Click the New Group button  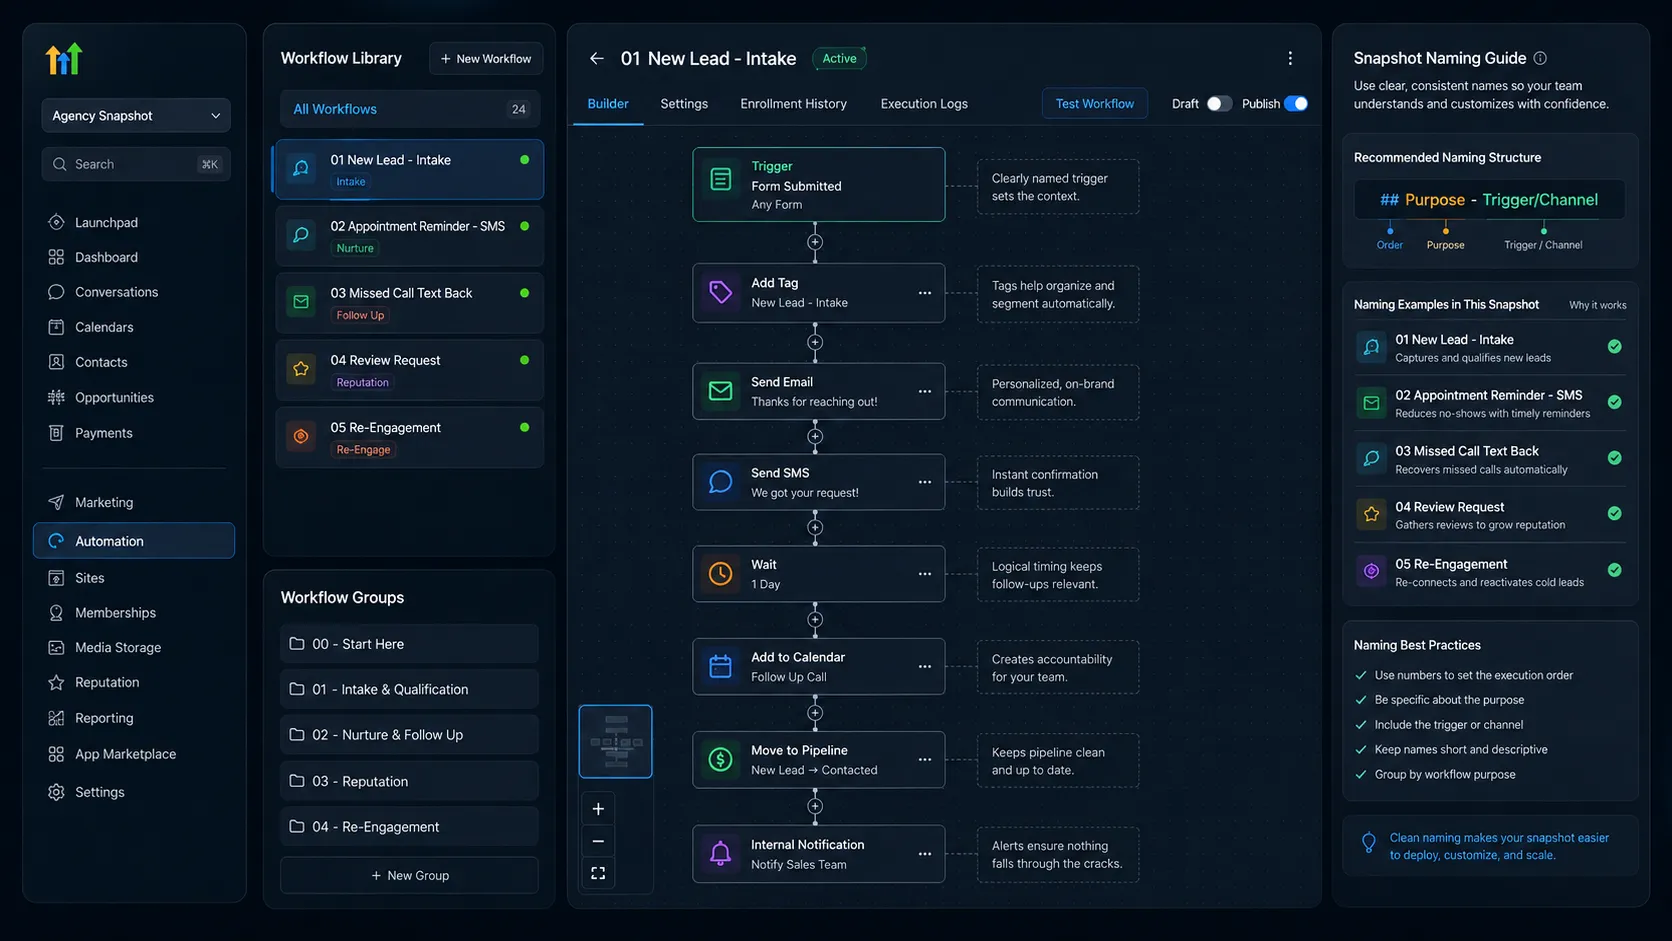[x=409, y=875]
